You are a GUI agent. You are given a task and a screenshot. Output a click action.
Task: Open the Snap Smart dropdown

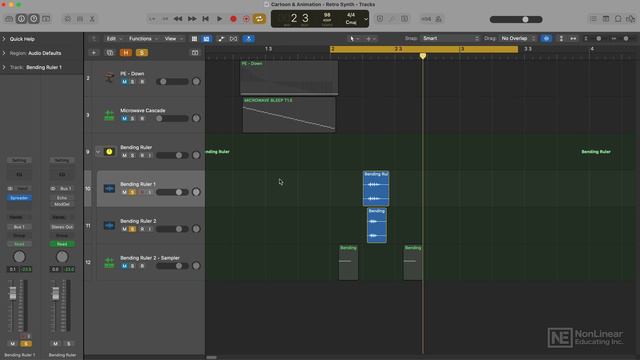(450, 38)
